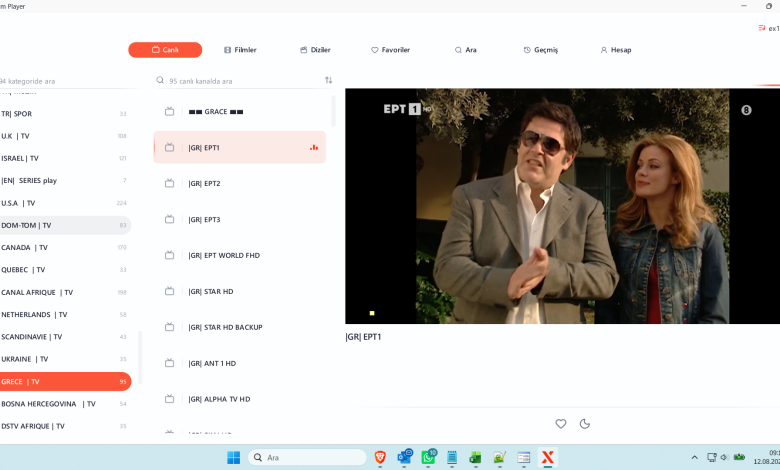Play the |GR| EPT WORLD FHD channel

(239, 255)
